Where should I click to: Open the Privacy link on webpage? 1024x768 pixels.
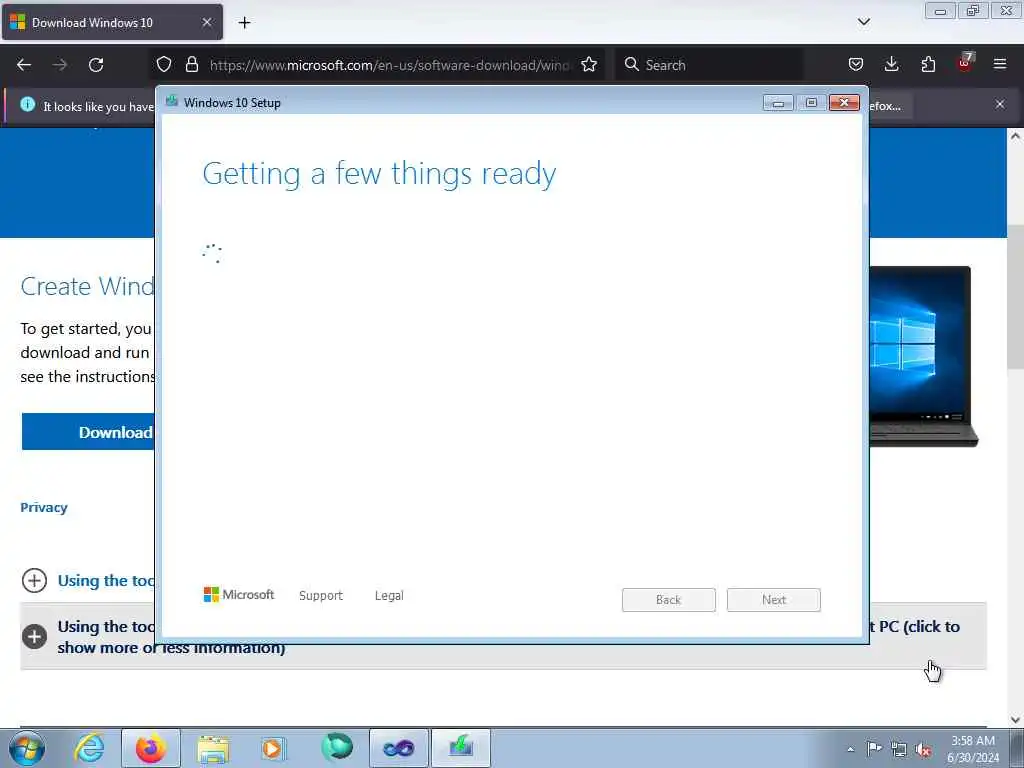pos(44,507)
